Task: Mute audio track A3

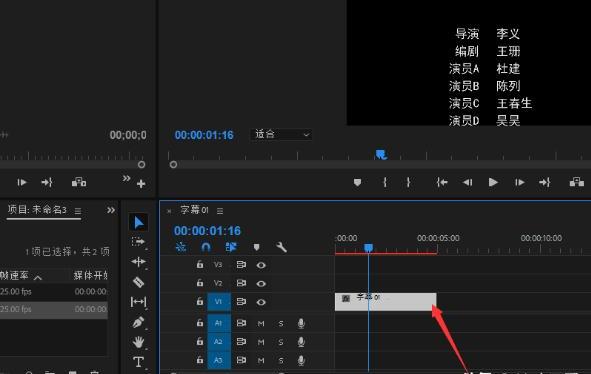Action: (x=261, y=360)
